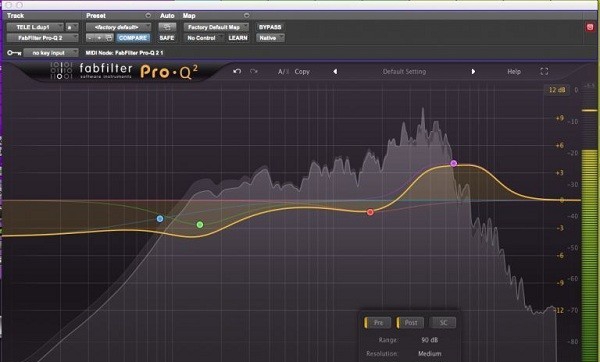600x362 pixels.
Task: Toggle the SC sidechain analyzer
Action: tap(443, 323)
